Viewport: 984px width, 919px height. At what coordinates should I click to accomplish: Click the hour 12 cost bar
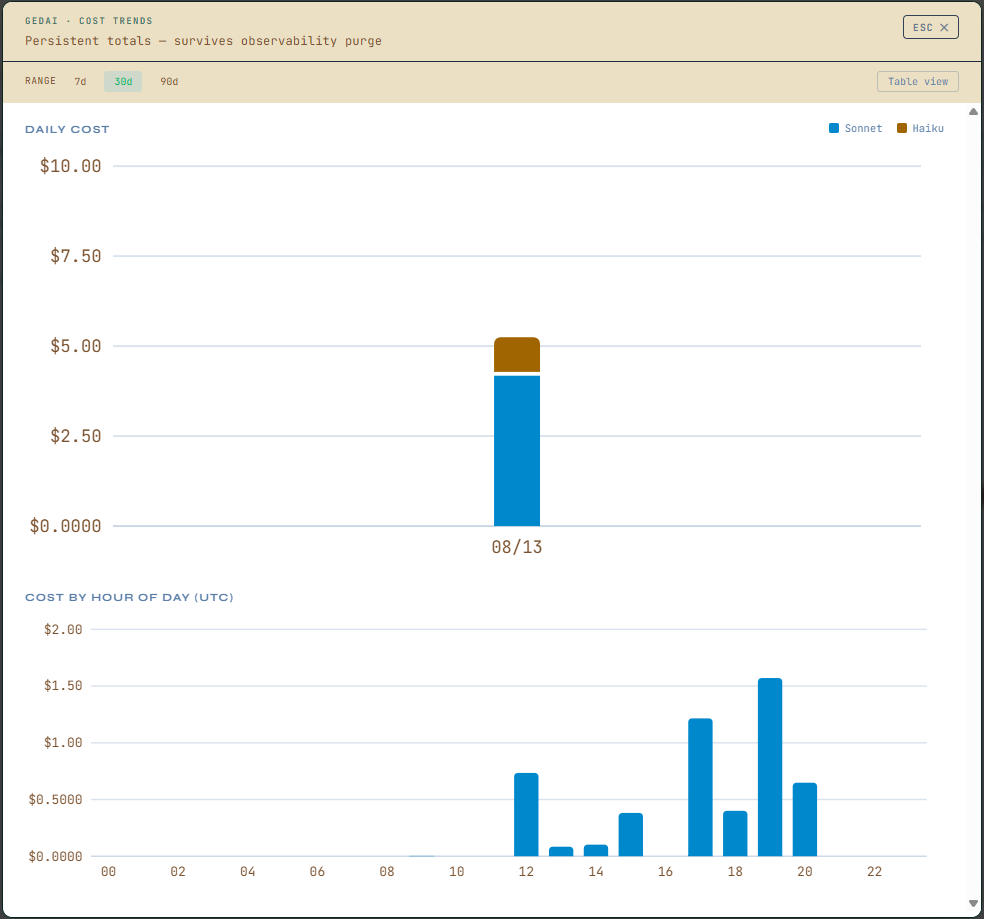[526, 815]
